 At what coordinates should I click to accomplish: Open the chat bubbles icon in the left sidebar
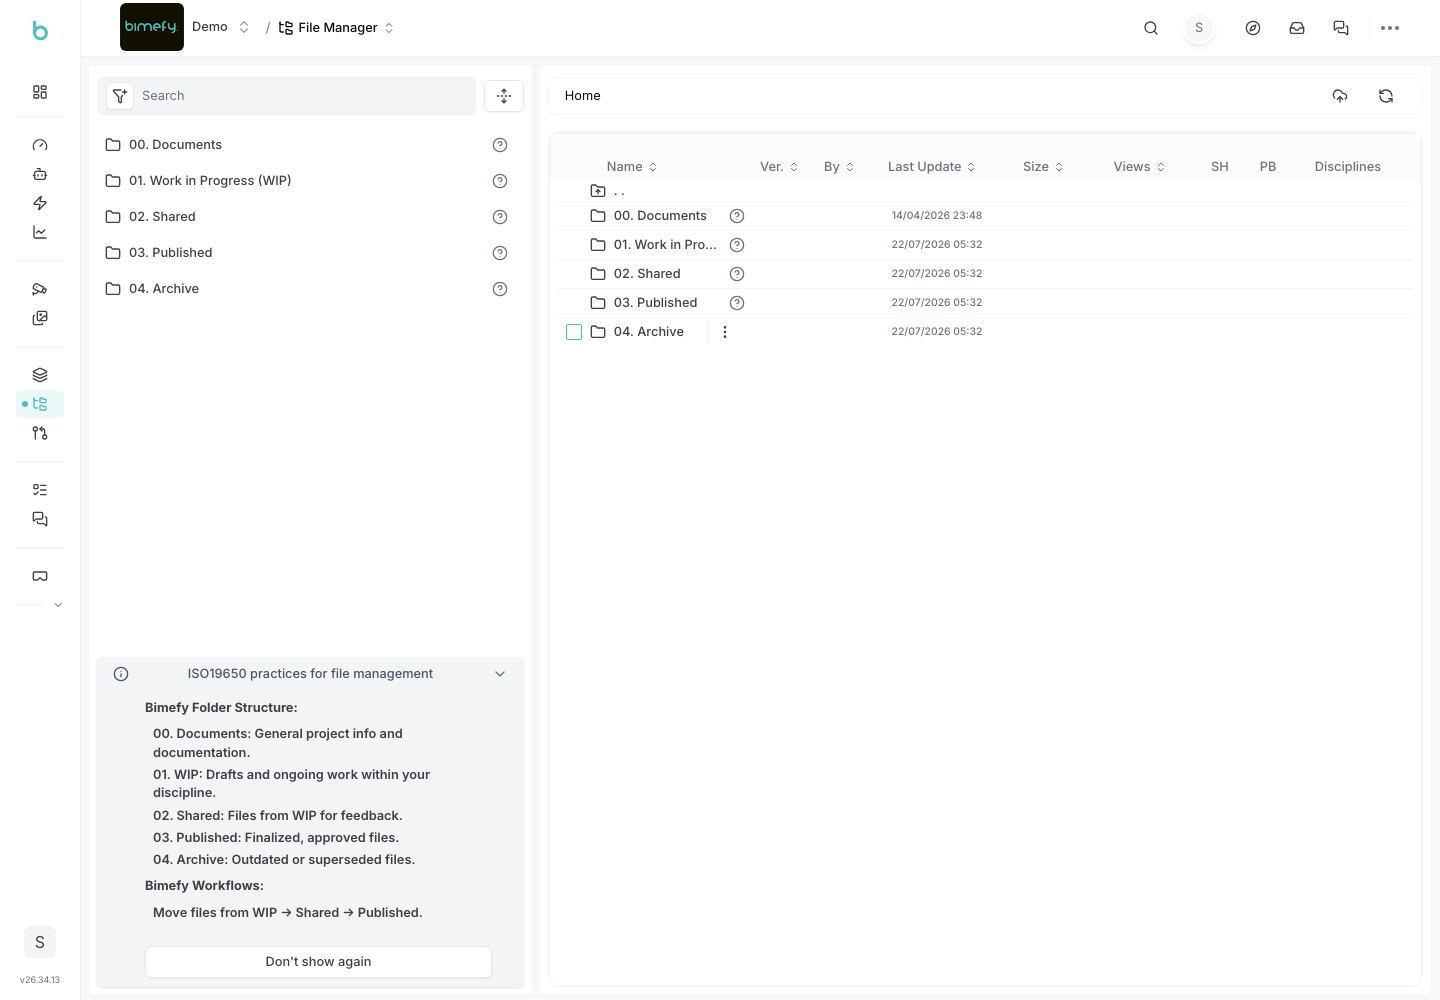point(40,519)
